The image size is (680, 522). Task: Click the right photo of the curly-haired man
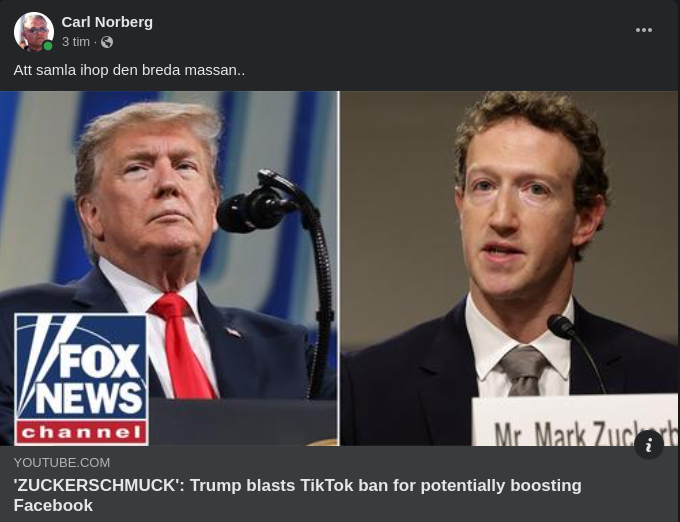pyautogui.click(x=510, y=268)
